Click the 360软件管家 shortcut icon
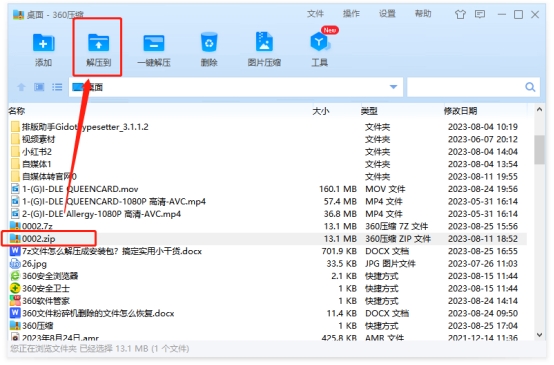Image resolution: width=554 pixels, height=365 pixels. pyautogui.click(x=15, y=301)
